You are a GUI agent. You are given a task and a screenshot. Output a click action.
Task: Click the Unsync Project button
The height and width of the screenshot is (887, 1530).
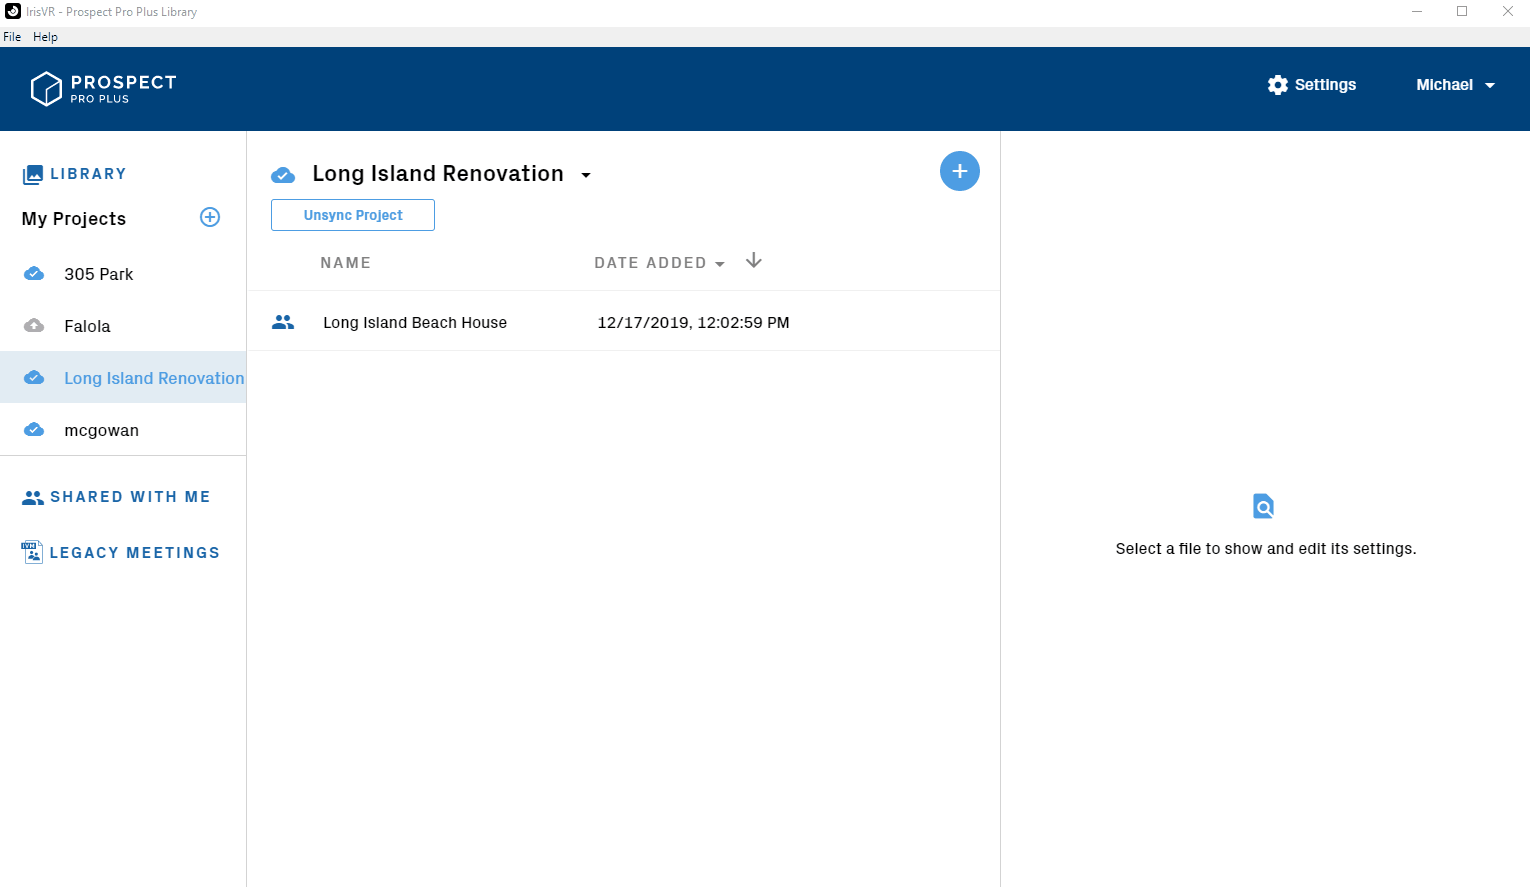pos(353,215)
